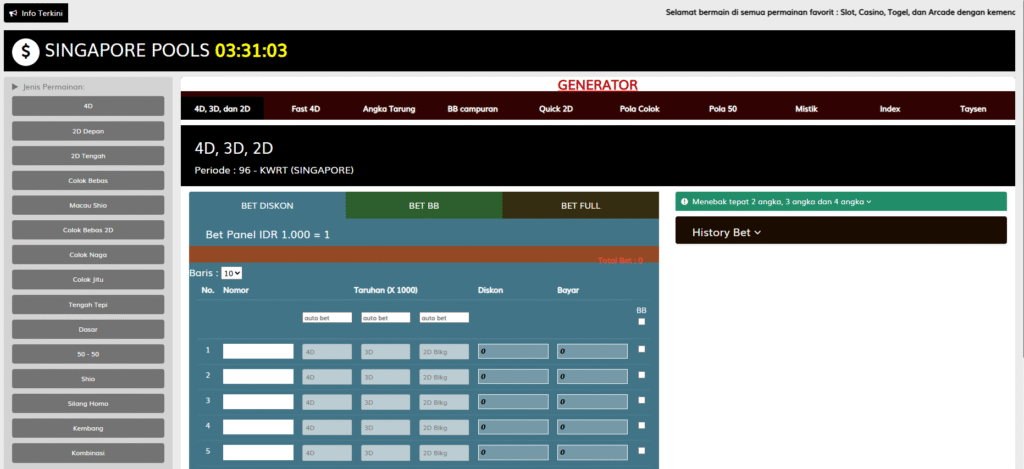1024x469 pixels.
Task: Open the BB campuran tab
Action: click(x=473, y=109)
